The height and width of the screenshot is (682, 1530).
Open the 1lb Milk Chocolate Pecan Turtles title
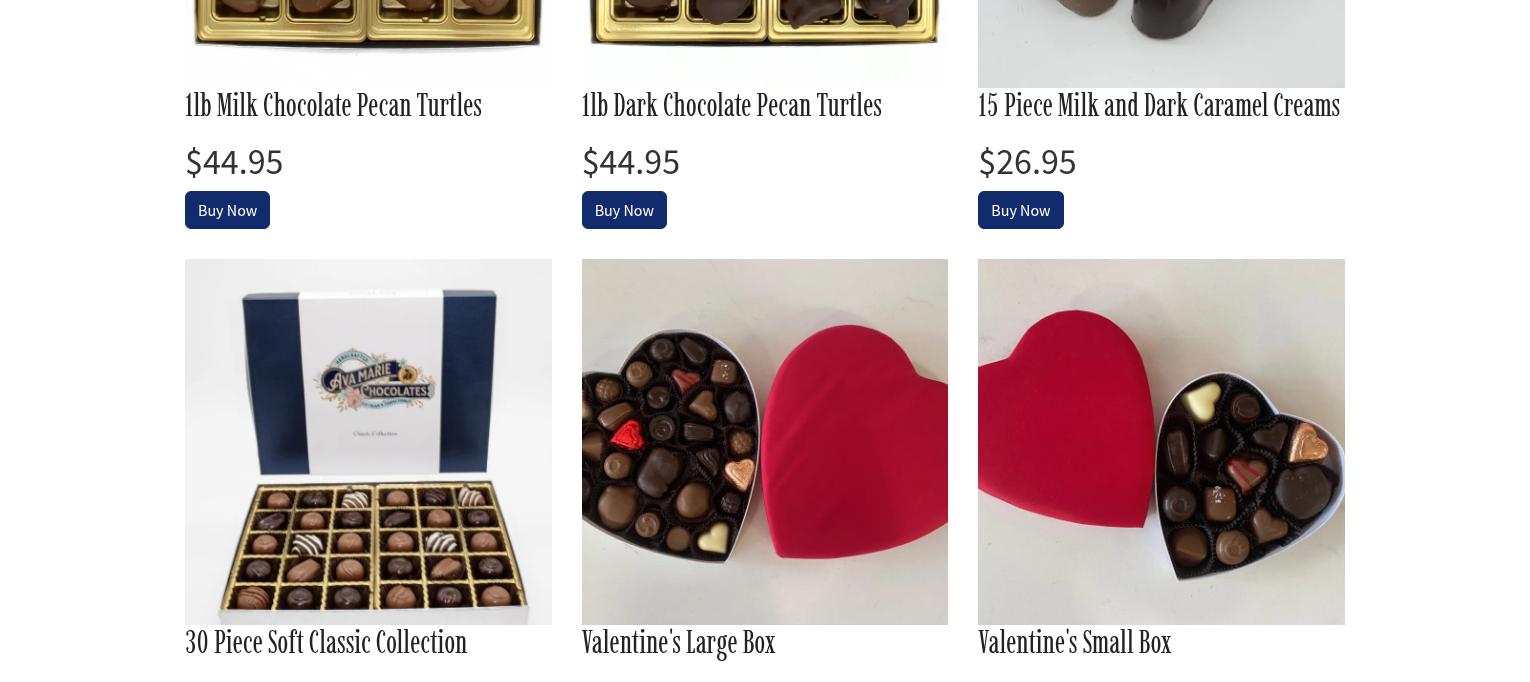[x=333, y=106]
